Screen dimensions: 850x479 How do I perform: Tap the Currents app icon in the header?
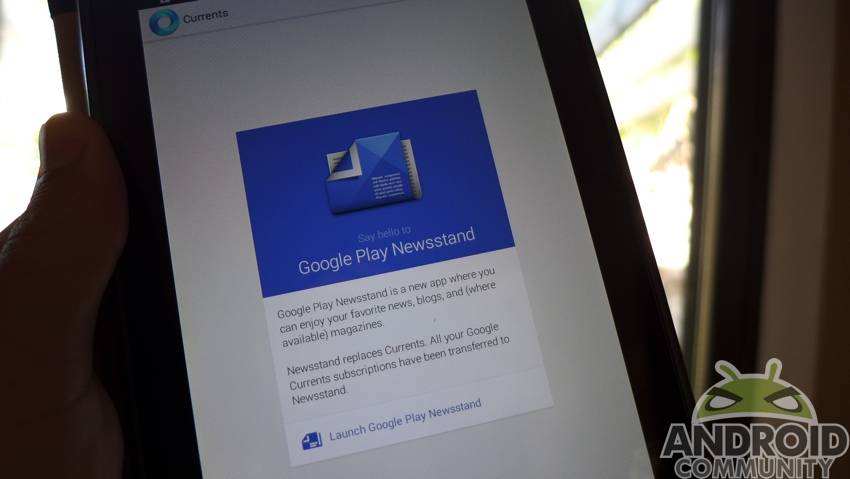[x=164, y=22]
